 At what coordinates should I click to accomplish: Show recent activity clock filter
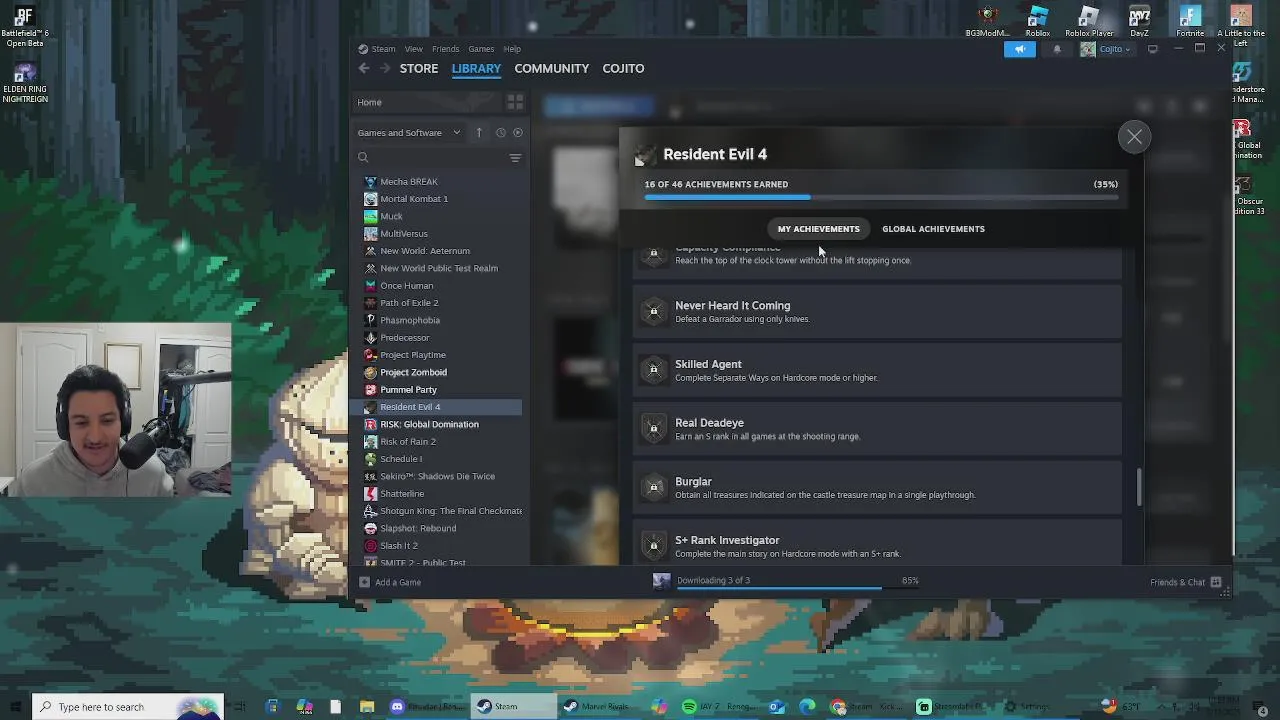point(500,132)
